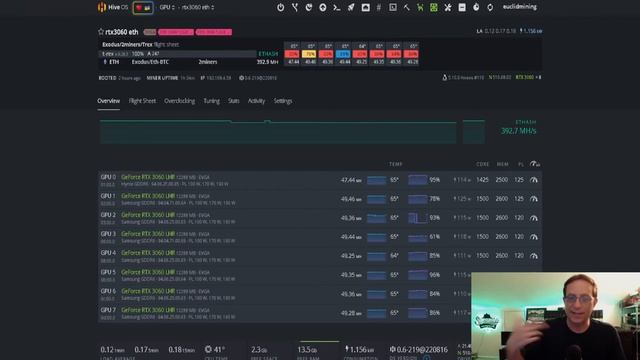This screenshot has height=360, width=640.
Task: Click the stopwatch icon in top toolbar
Action: tap(476, 7)
